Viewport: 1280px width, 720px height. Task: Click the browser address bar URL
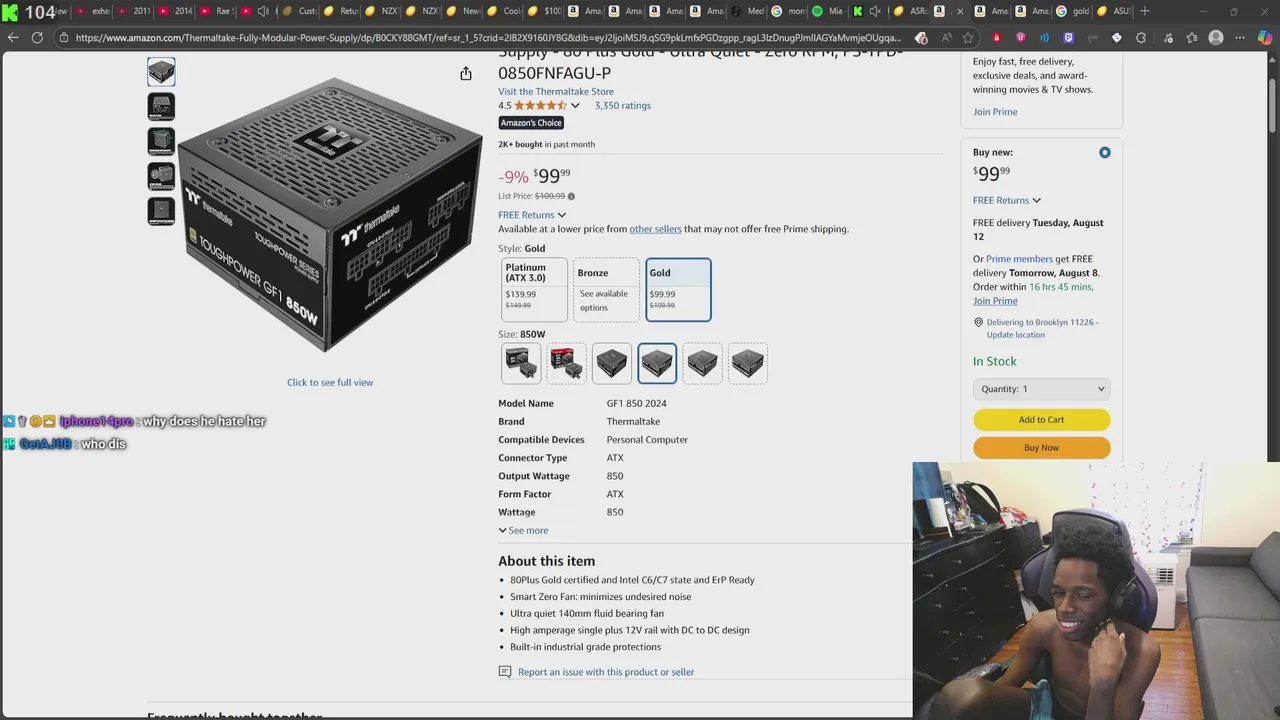[x=488, y=38]
